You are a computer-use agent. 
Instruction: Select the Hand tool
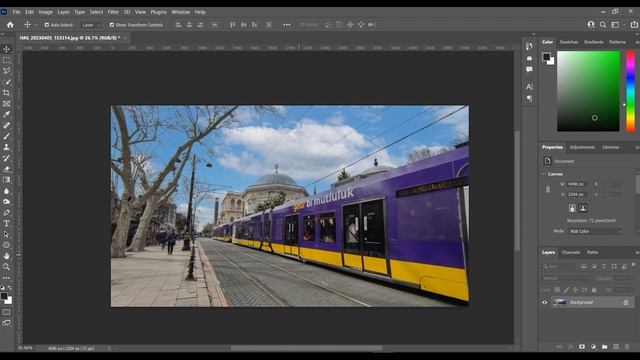click(7, 256)
